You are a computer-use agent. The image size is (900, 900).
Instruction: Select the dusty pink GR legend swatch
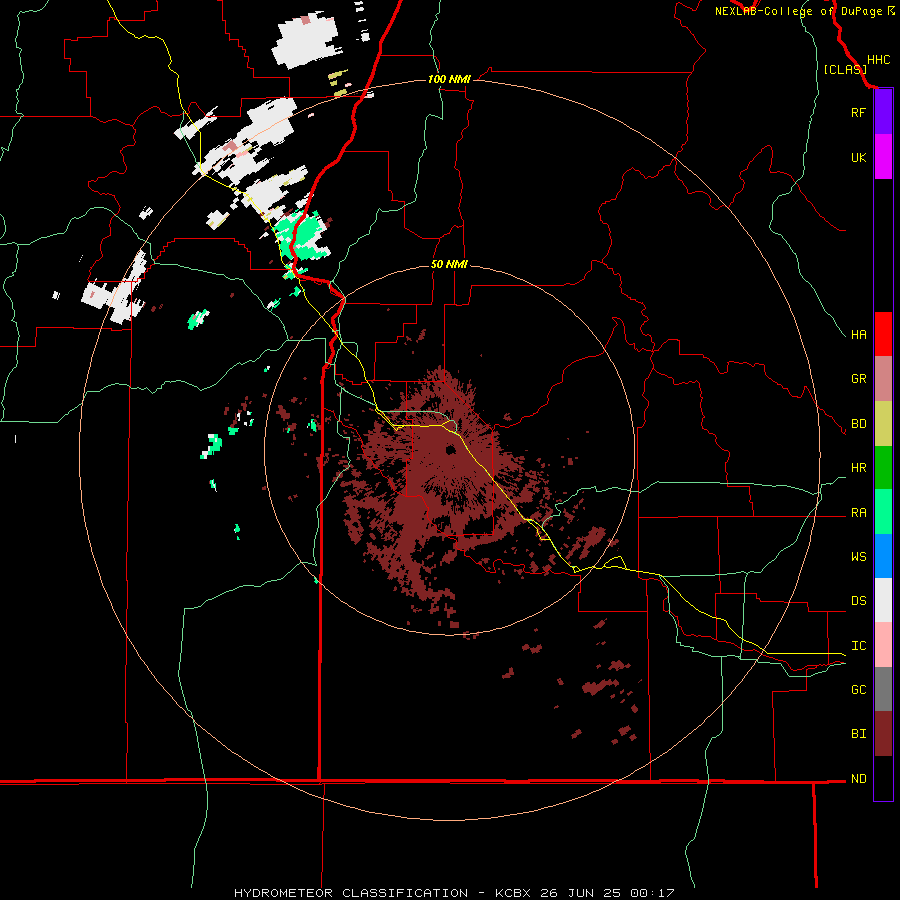[x=883, y=379]
